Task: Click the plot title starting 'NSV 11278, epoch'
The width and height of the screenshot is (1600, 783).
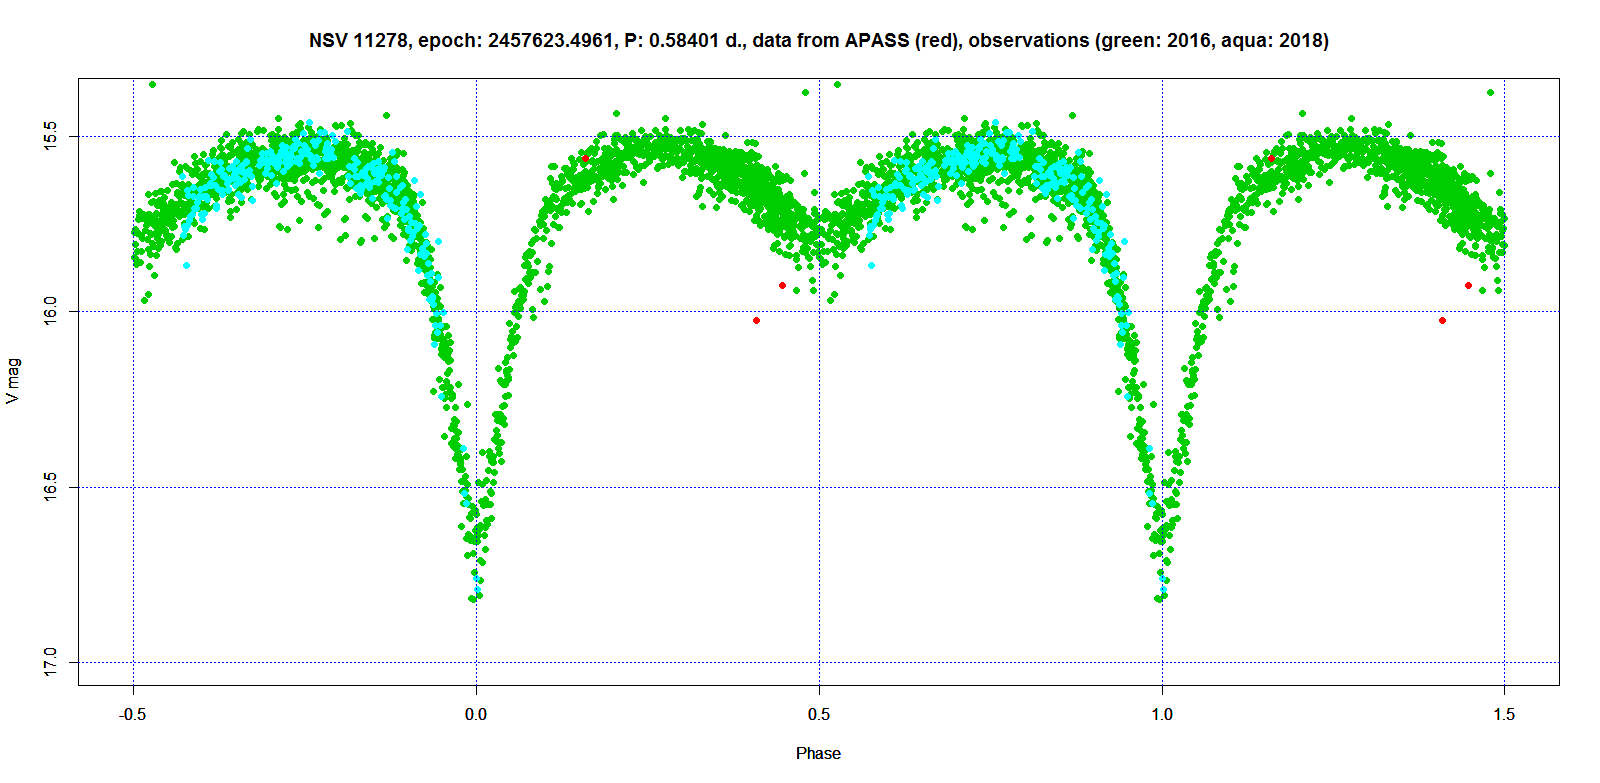Action: [x=818, y=41]
